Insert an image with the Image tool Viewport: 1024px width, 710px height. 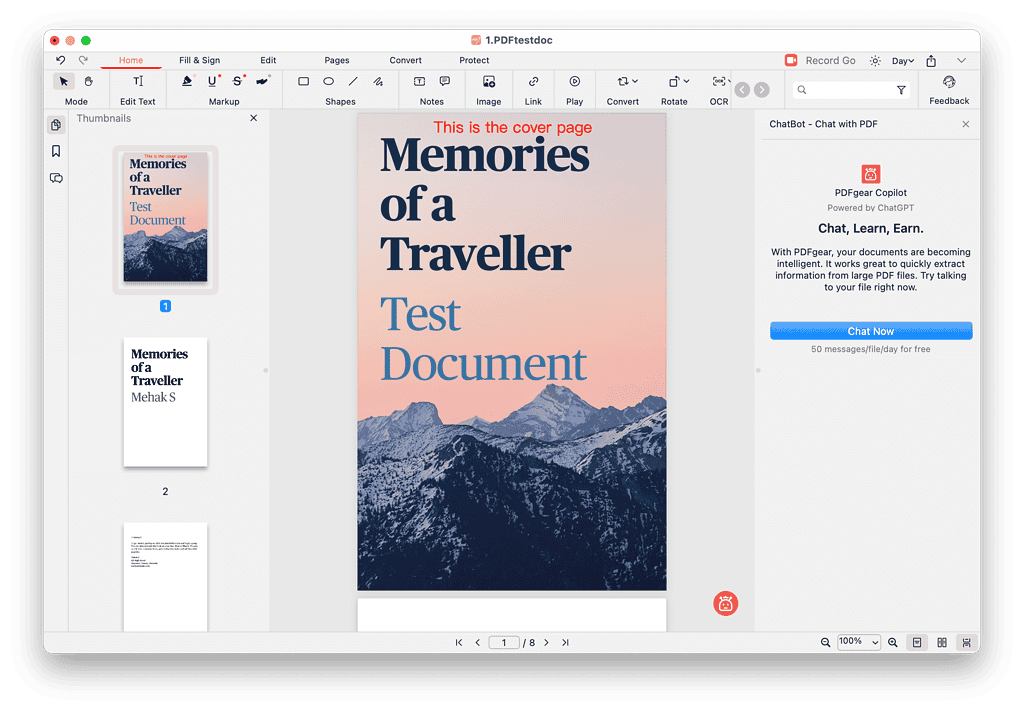(x=489, y=81)
